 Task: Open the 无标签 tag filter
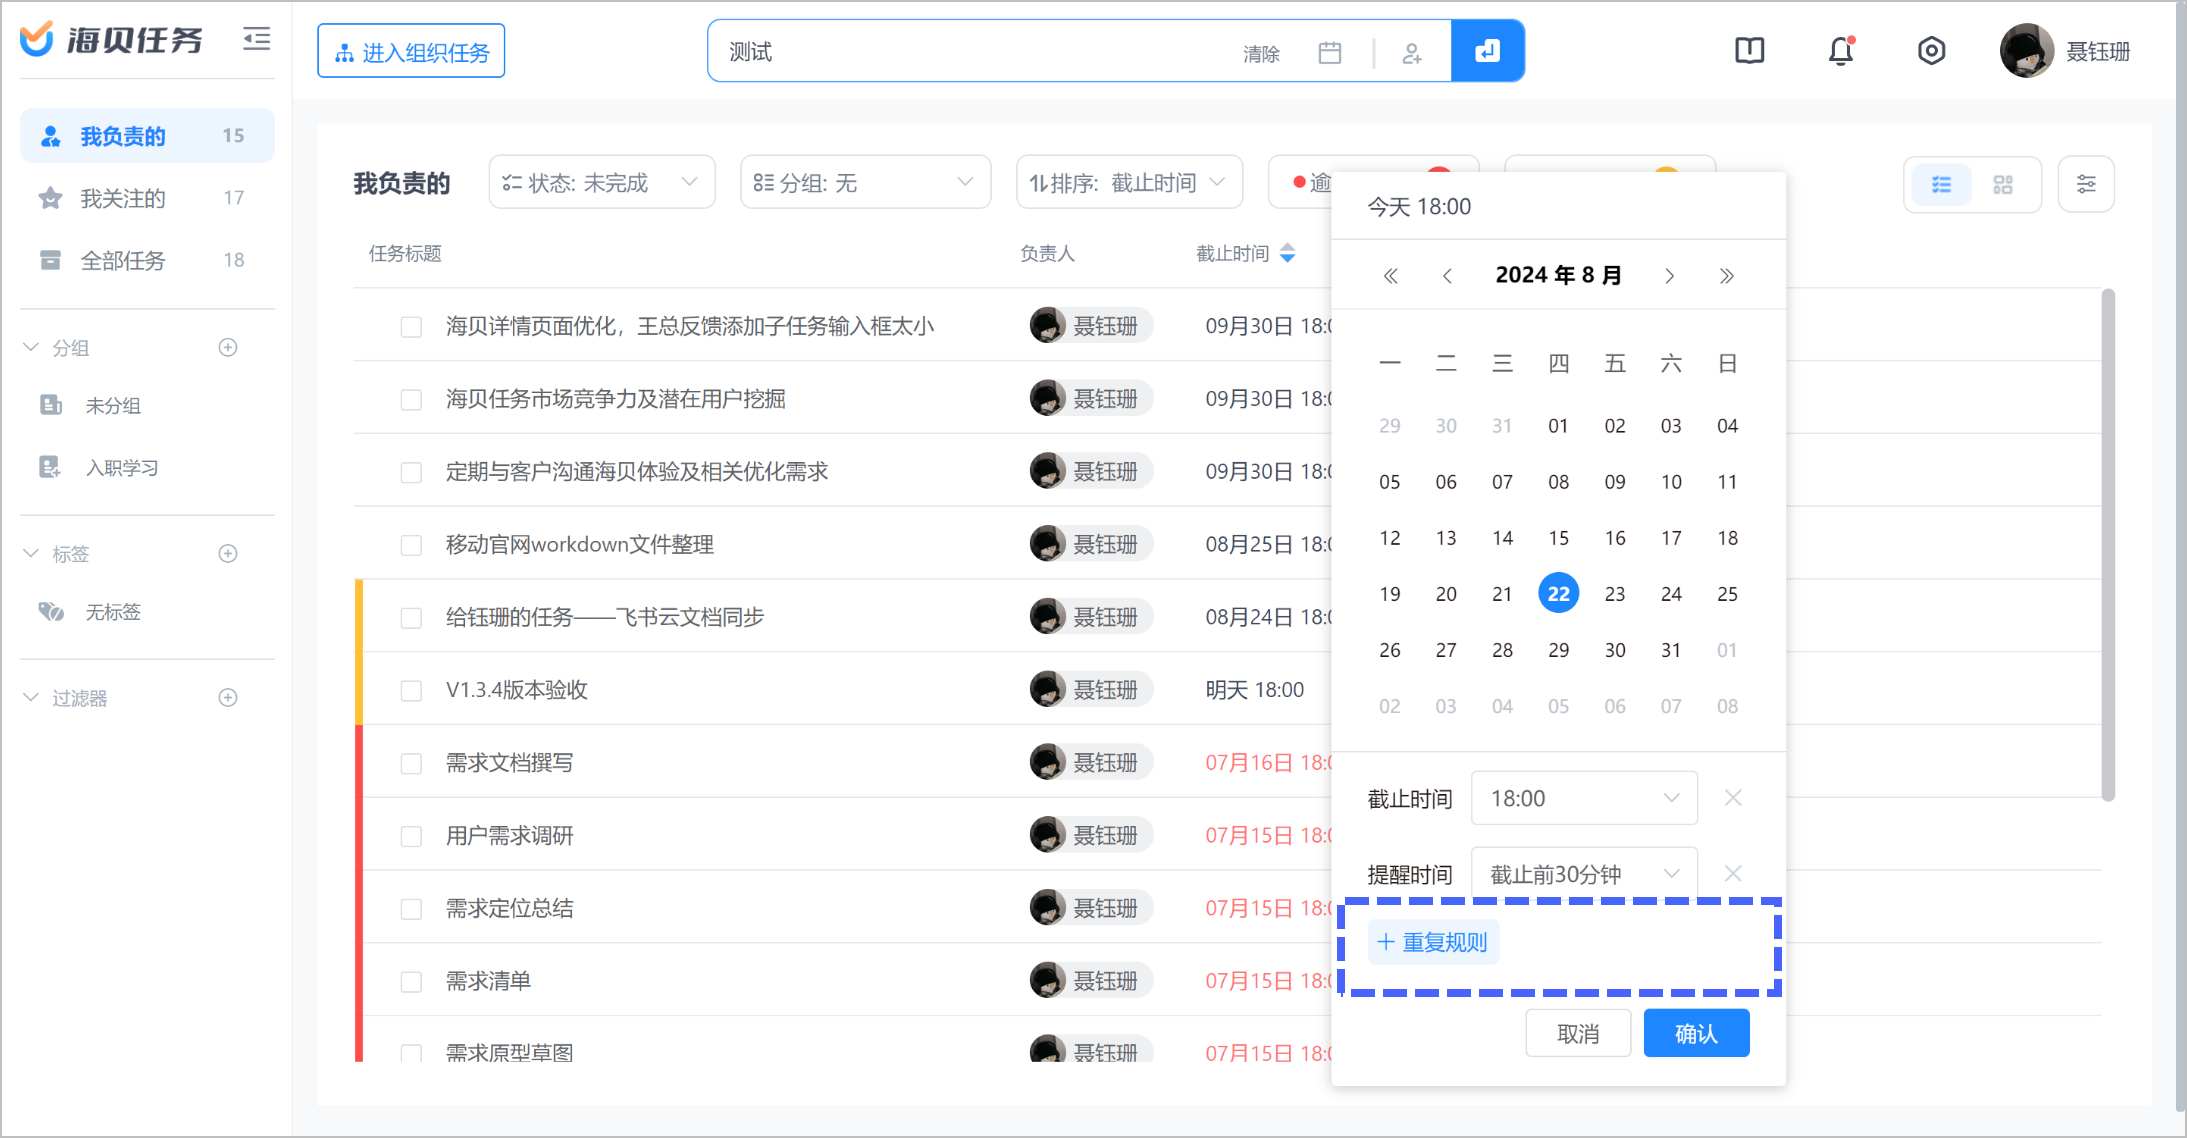click(113, 611)
